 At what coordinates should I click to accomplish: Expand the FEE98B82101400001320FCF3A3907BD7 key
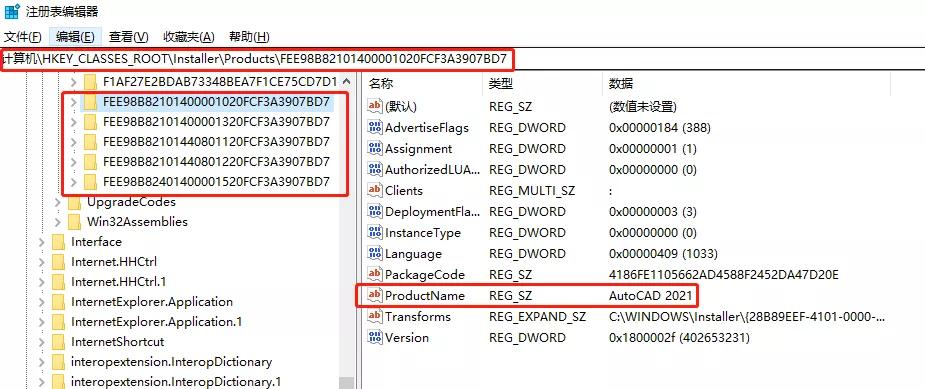[73, 122]
